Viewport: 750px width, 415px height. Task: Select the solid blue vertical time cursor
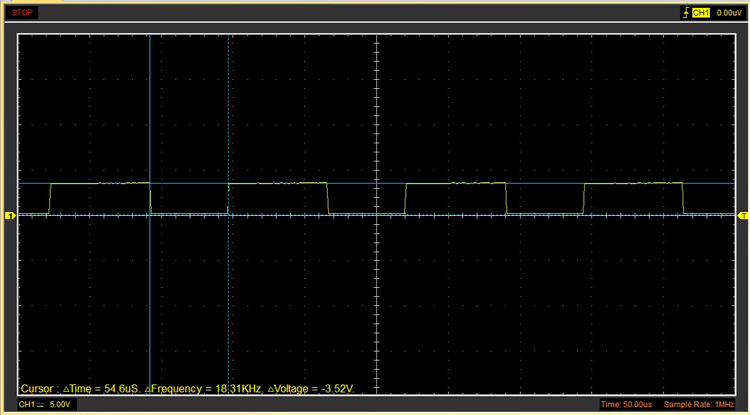[x=150, y=214]
